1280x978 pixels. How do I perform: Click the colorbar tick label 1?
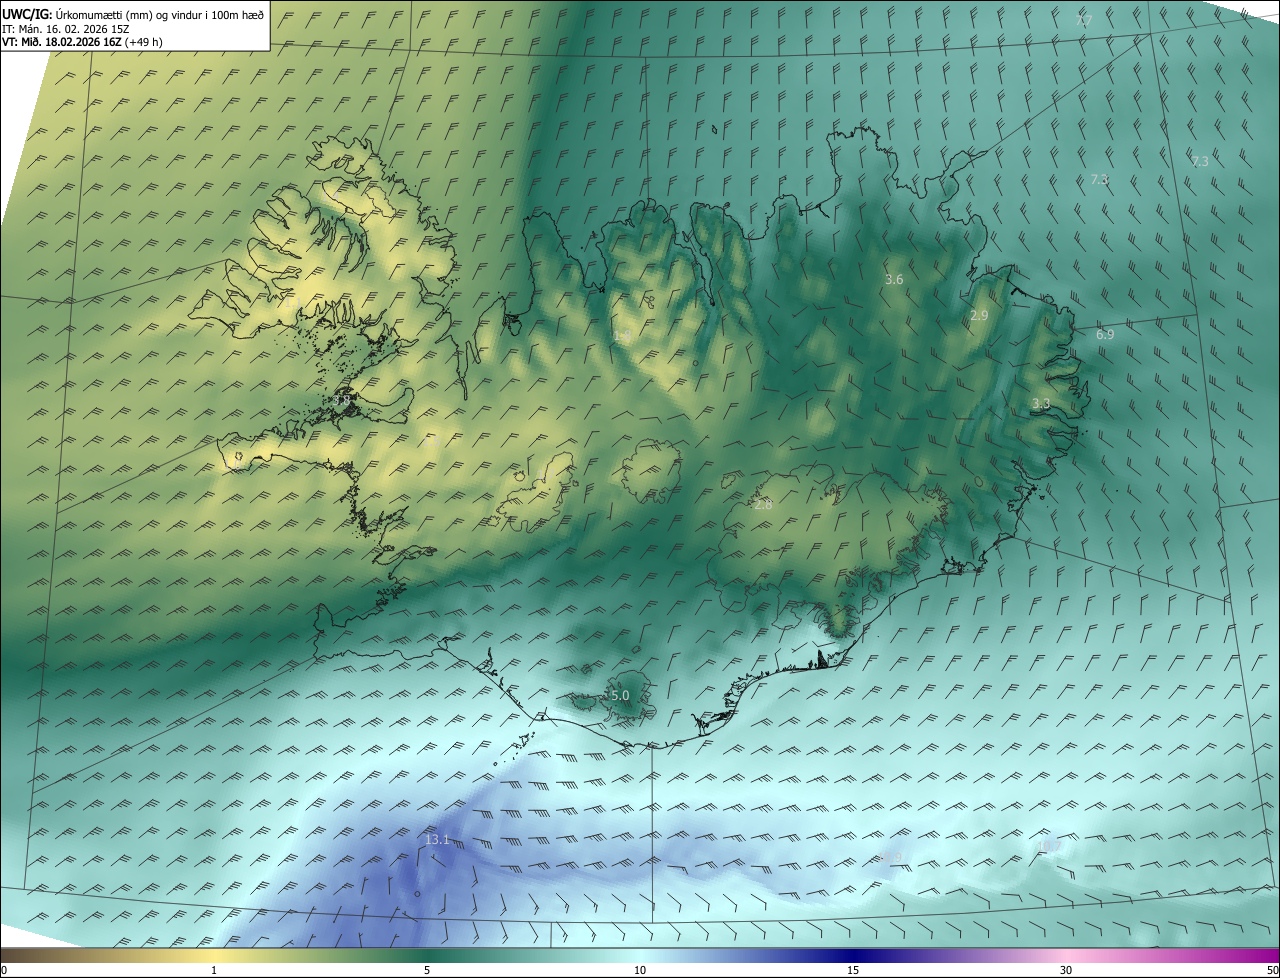214,970
